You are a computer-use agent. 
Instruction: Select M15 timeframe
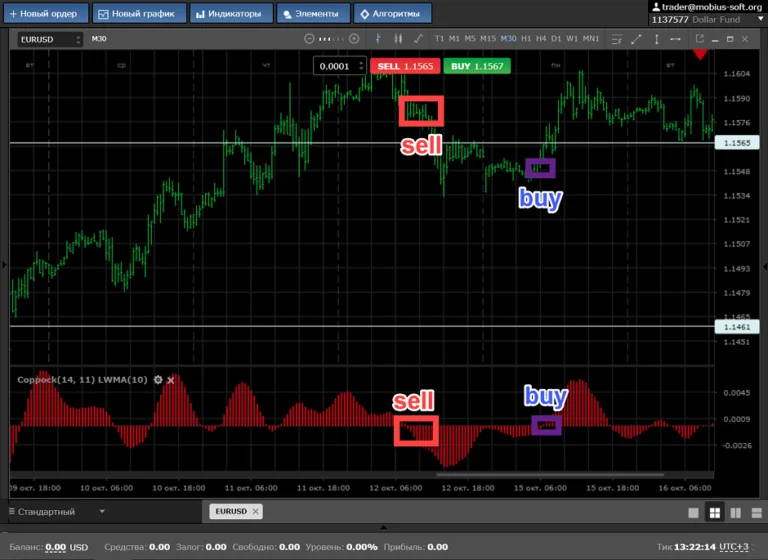(488, 39)
